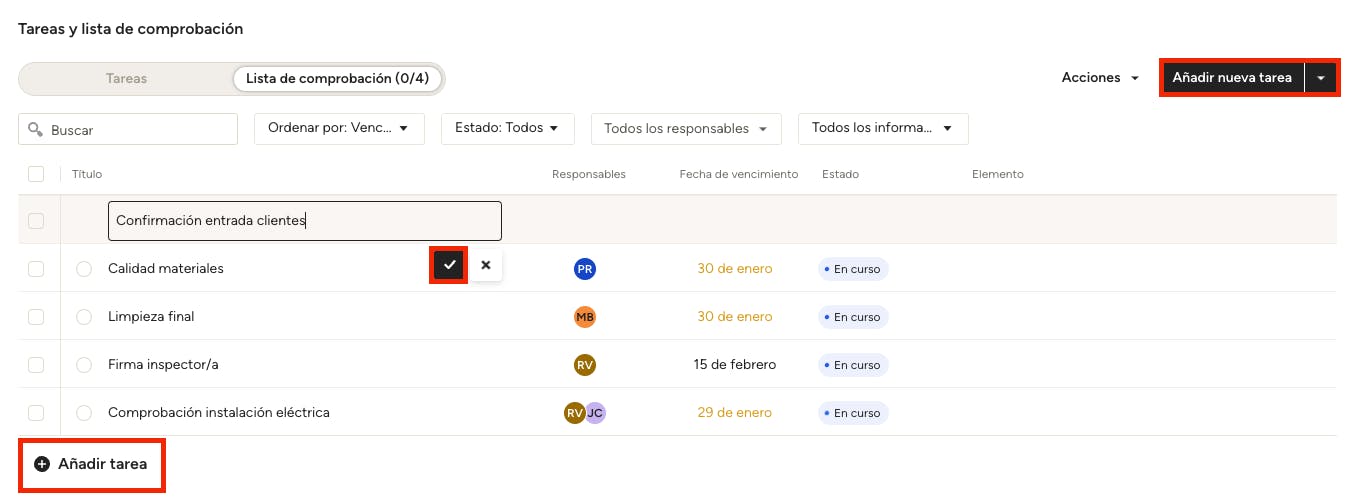Click the JC assignee avatar
Screen dimensions: 1353x502
[596, 413]
